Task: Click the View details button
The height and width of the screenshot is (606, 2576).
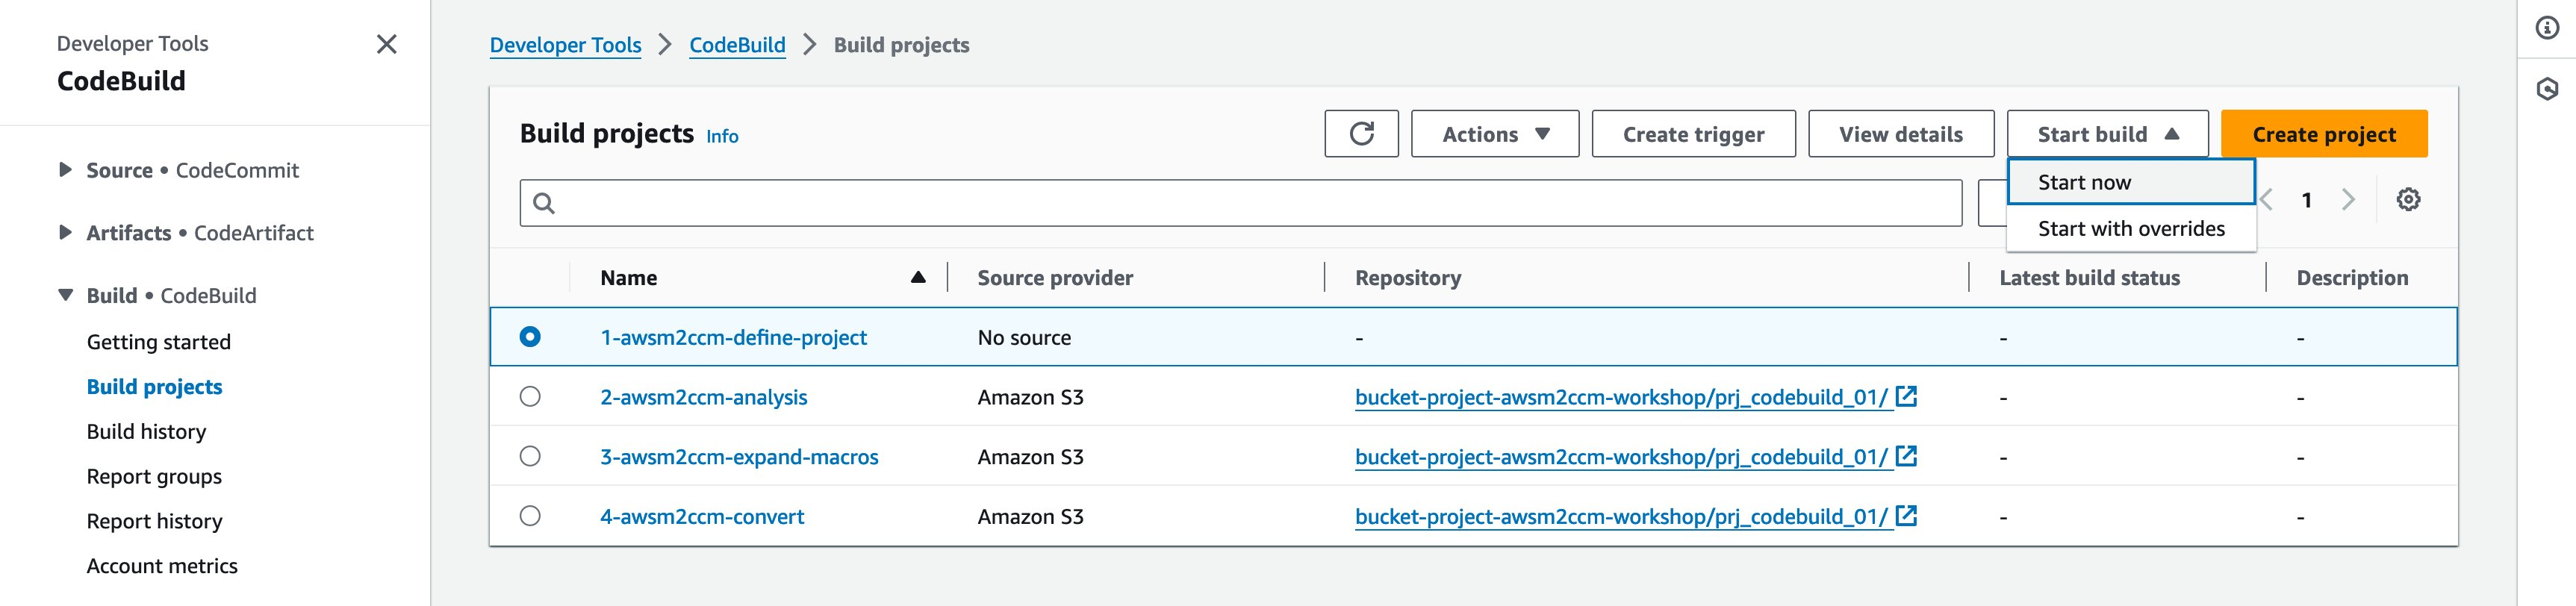Action: 1900,134
